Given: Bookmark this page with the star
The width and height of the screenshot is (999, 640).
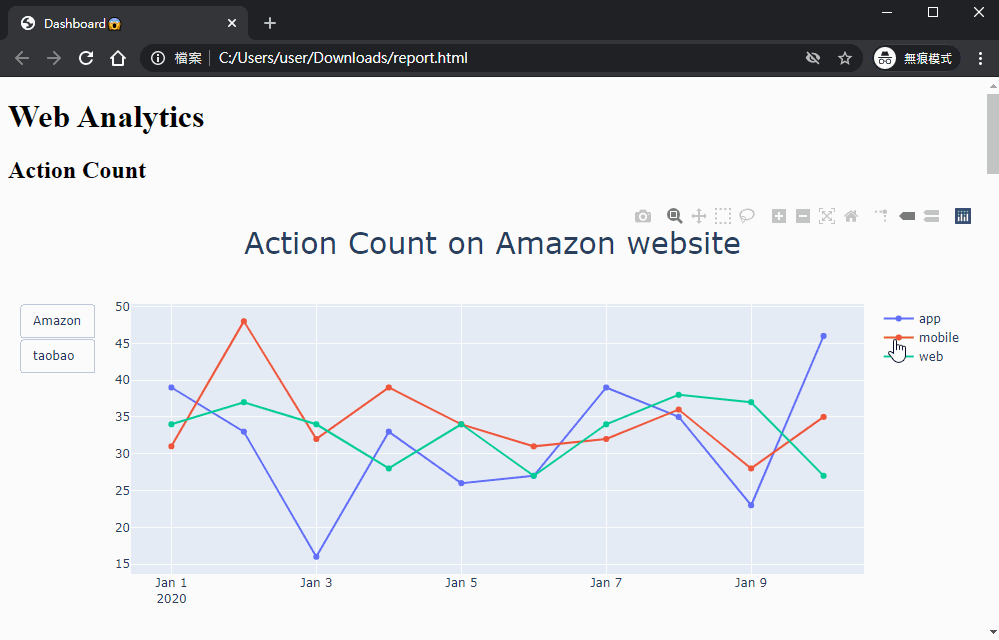Looking at the screenshot, I should click(x=845, y=59).
